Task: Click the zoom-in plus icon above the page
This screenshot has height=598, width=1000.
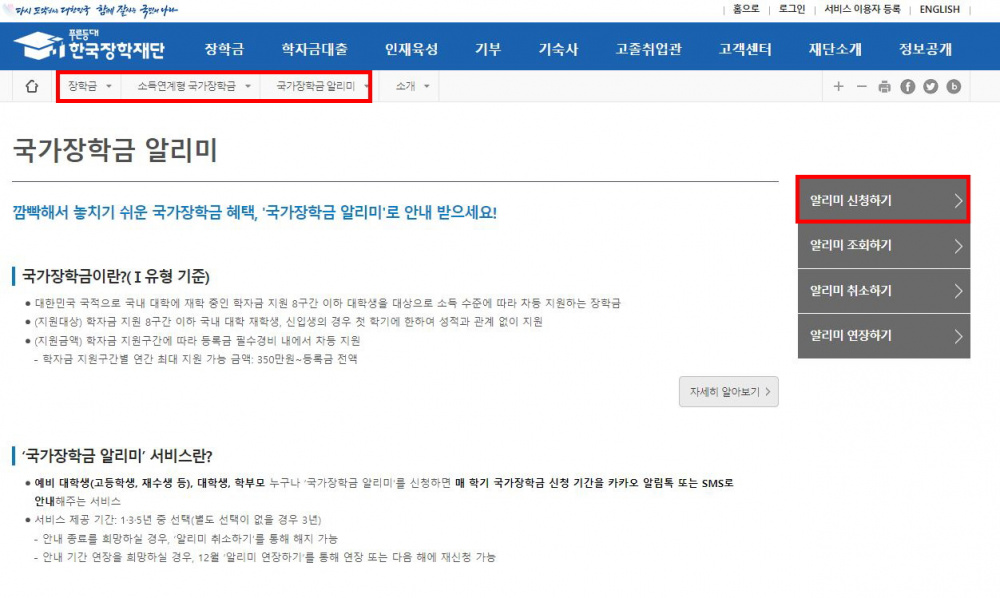Action: [838, 86]
